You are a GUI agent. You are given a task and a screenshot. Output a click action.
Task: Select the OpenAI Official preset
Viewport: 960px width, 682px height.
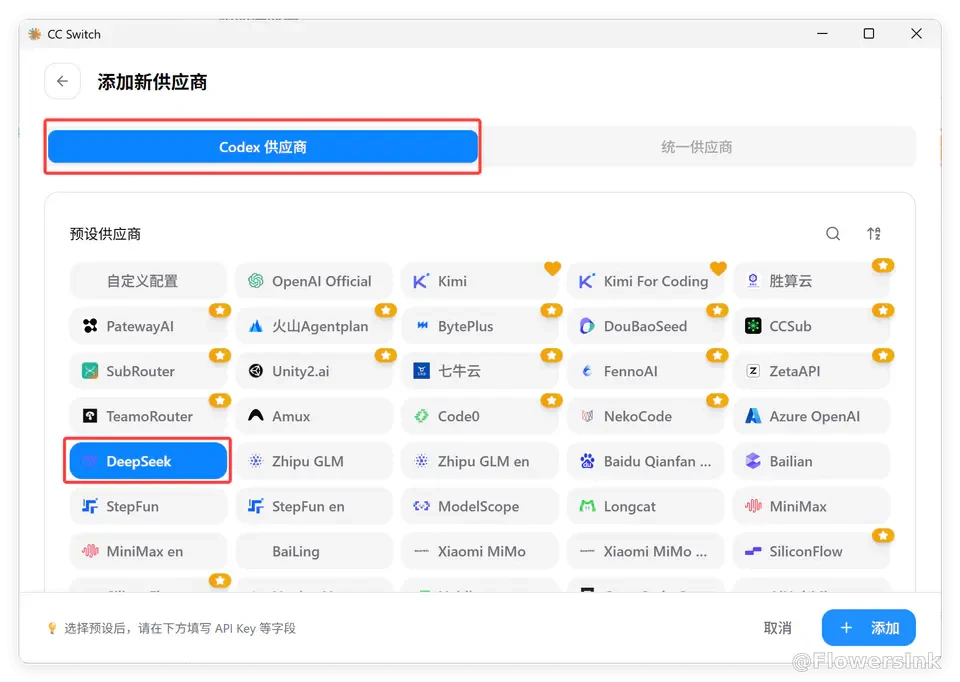(x=314, y=281)
